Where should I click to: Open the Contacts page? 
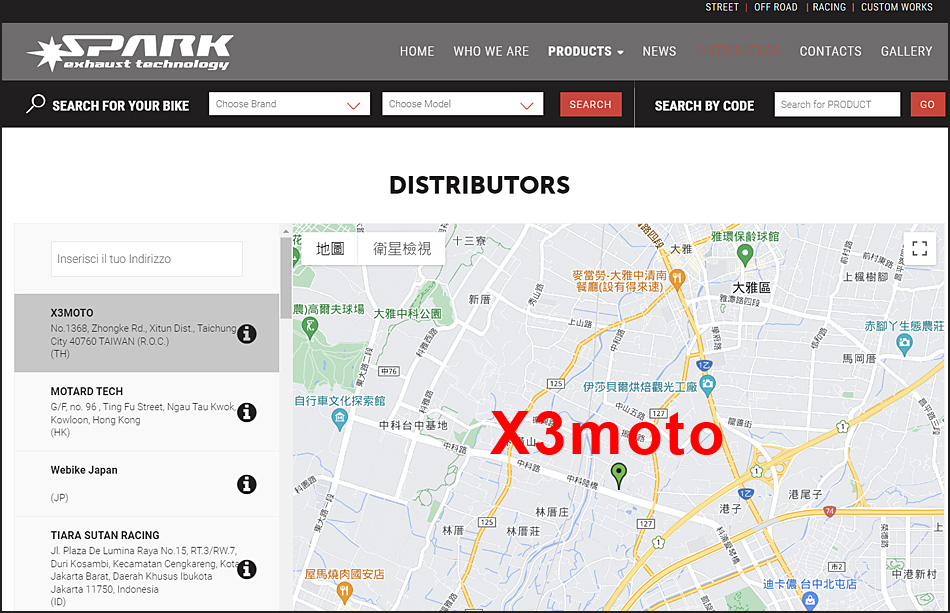point(830,51)
